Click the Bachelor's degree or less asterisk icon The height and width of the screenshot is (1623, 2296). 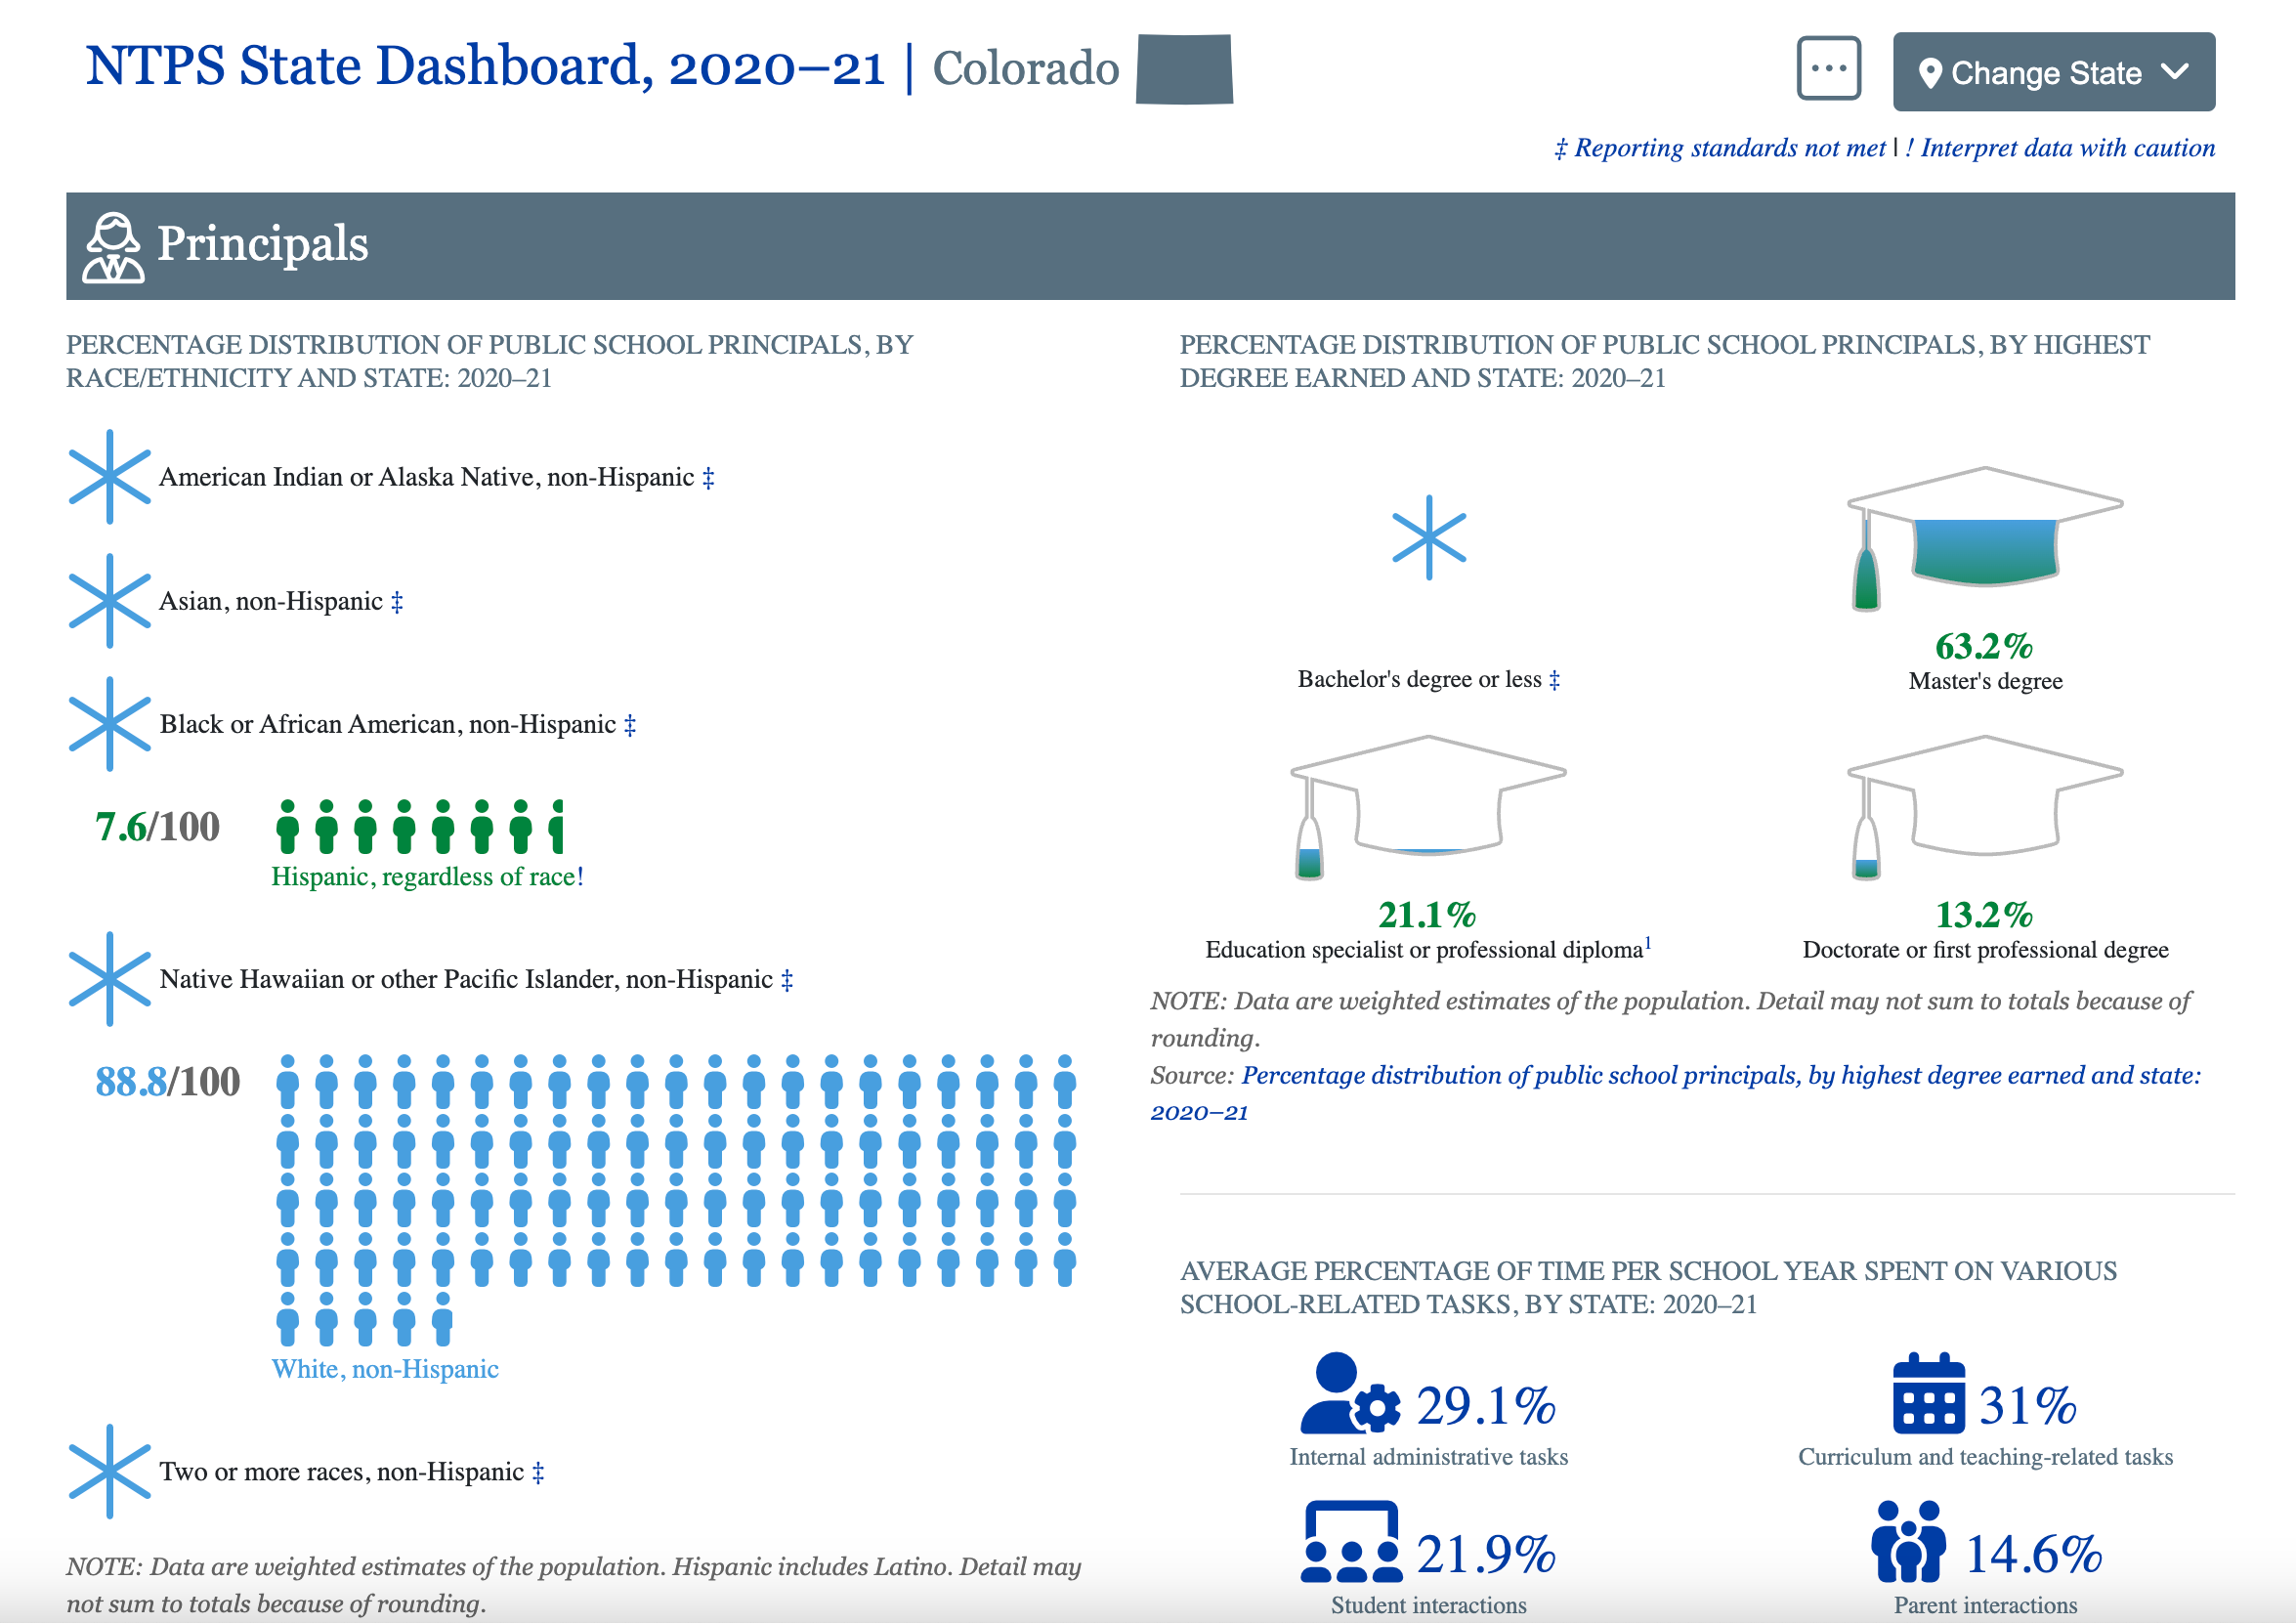[1428, 537]
